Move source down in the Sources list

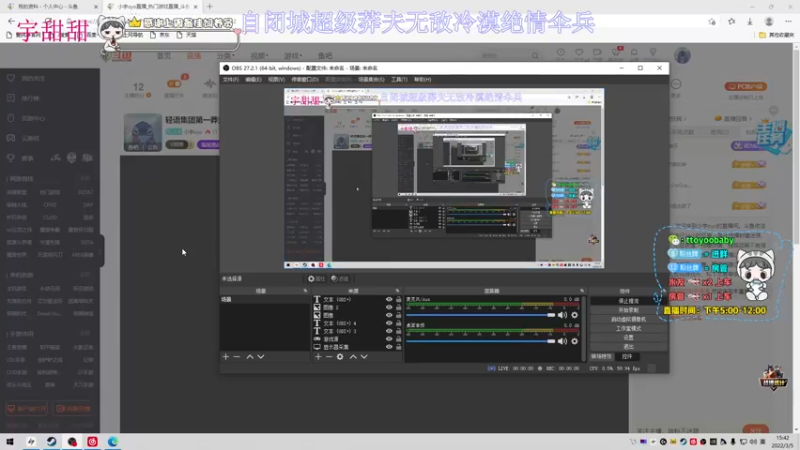click(364, 357)
